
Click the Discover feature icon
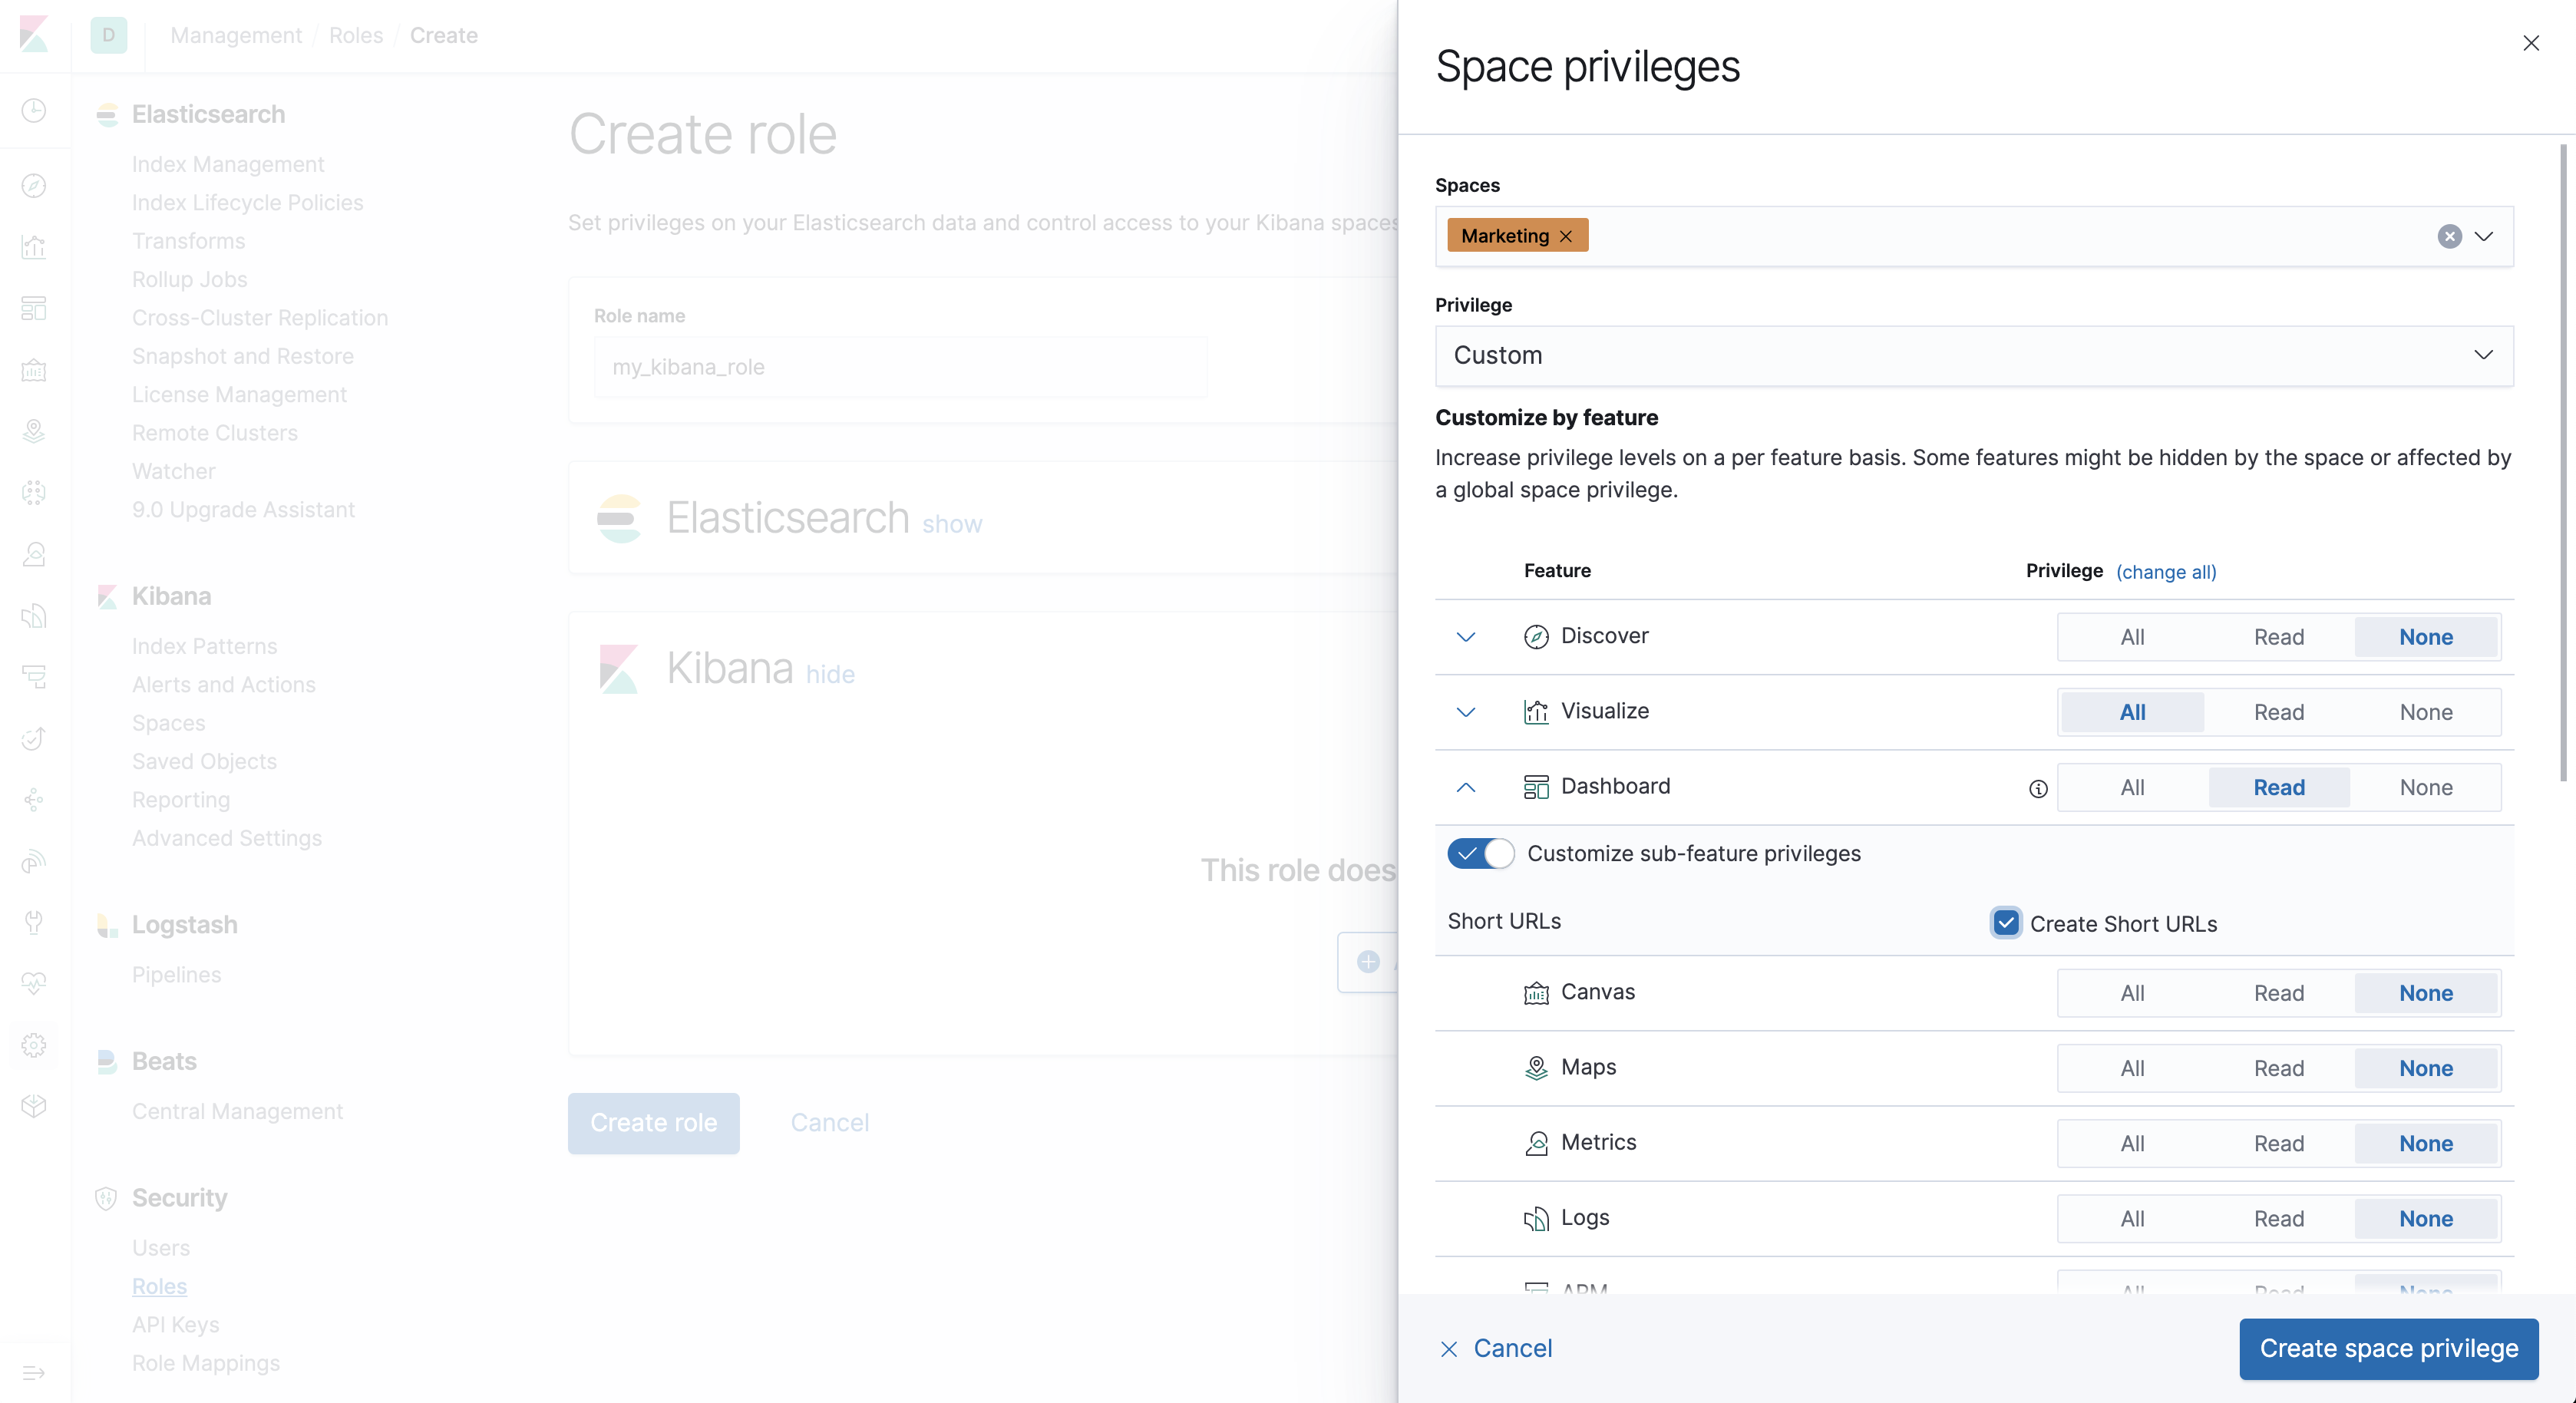click(x=1534, y=635)
